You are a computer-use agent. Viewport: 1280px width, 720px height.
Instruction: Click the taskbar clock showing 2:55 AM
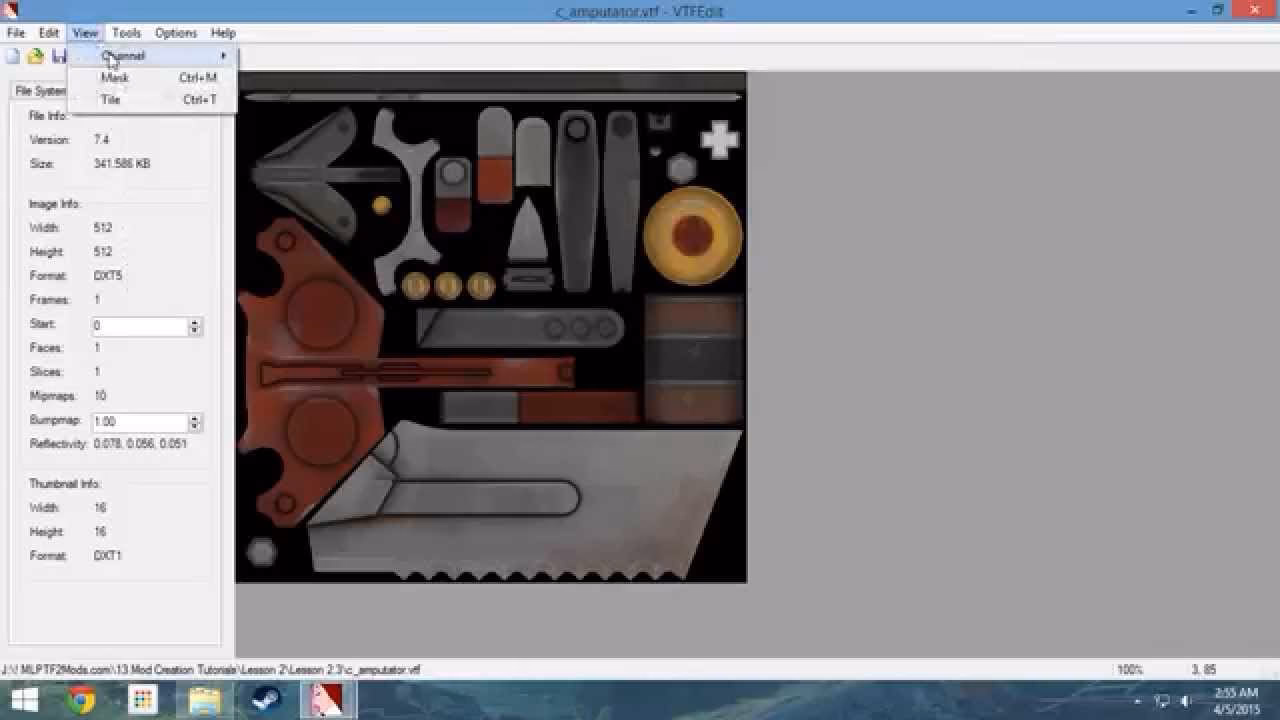[x=1237, y=701]
